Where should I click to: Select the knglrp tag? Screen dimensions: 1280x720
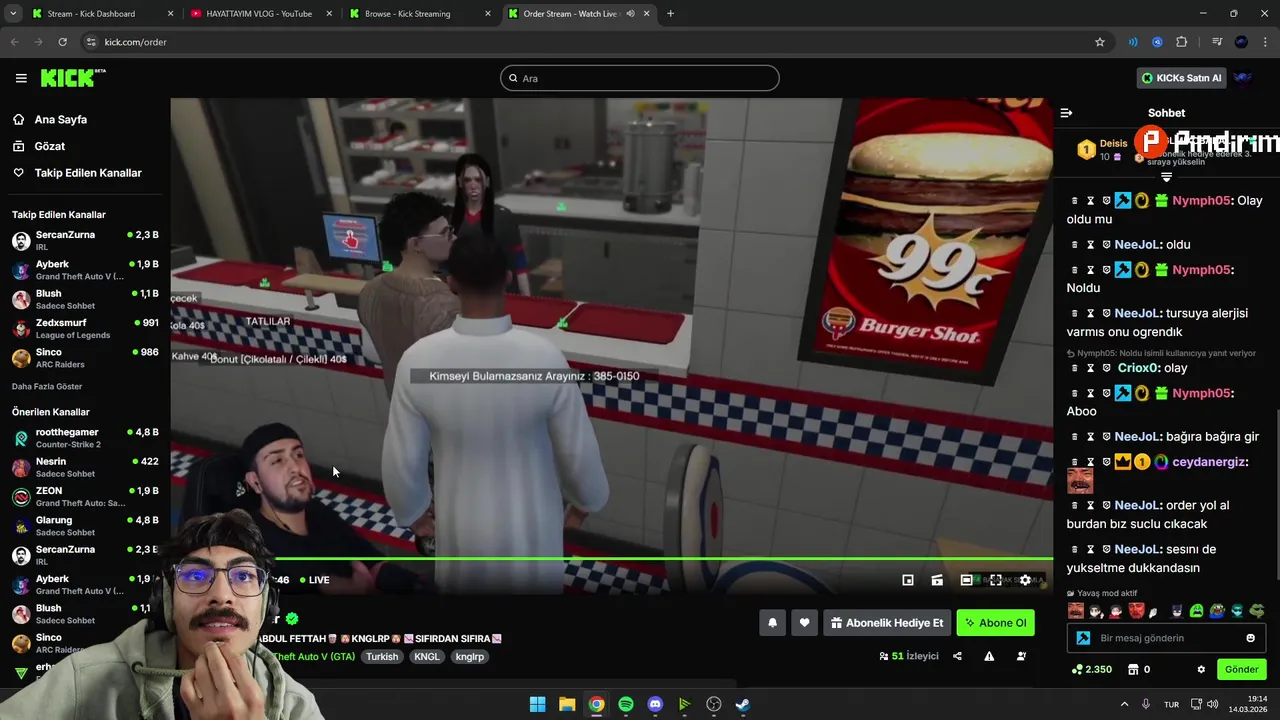coord(470,657)
